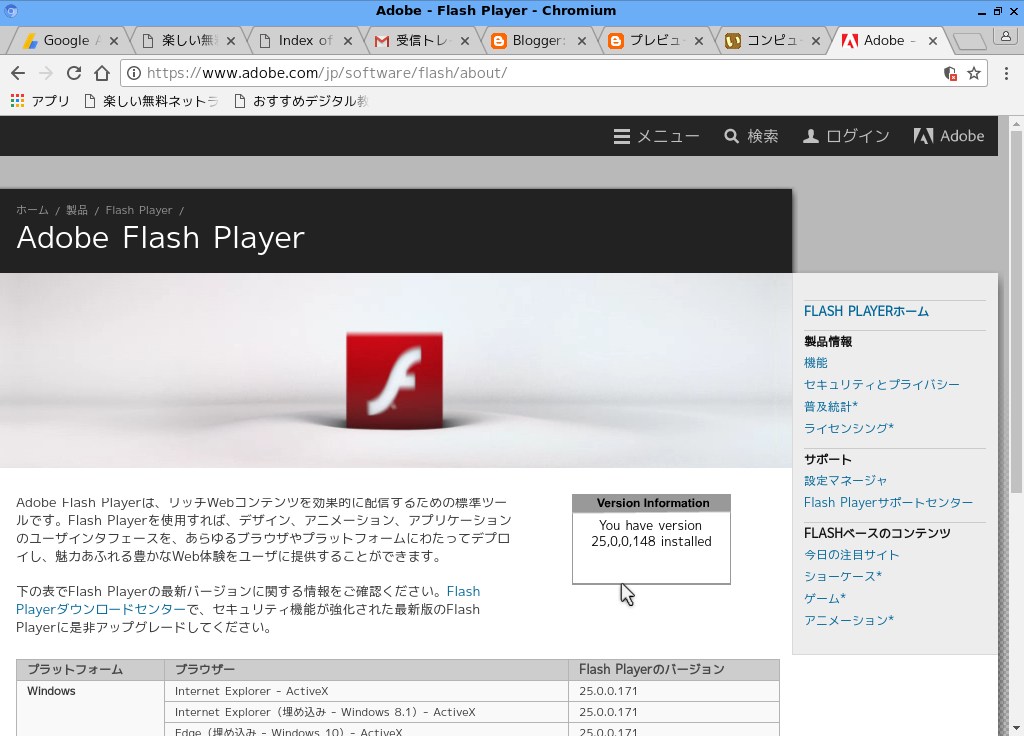Click scrollbar up arrow
1024x736 pixels.
click(1016, 123)
